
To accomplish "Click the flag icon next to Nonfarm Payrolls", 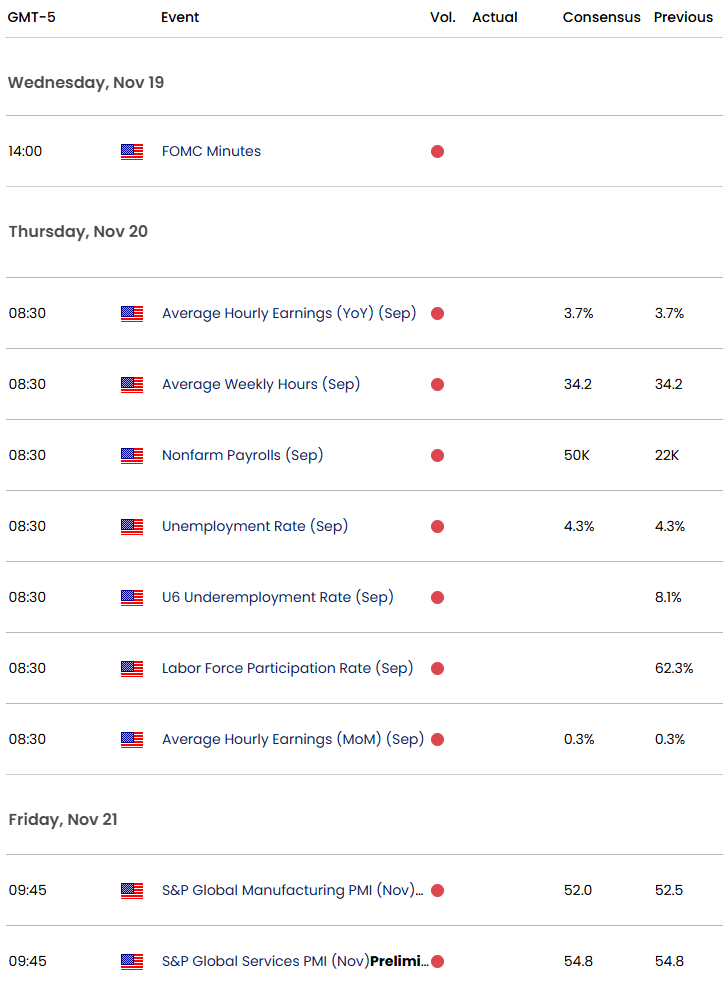I will click(x=132, y=456).
